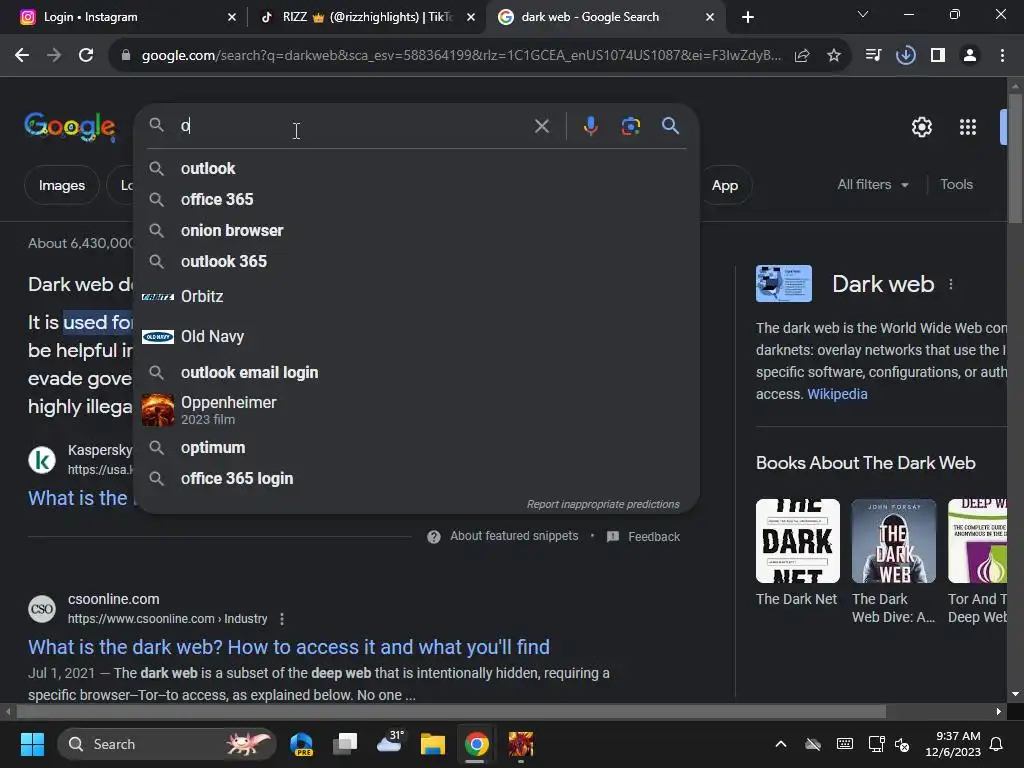
Task: Click the Chrome taskbar icon
Action: pyautogui.click(x=477, y=744)
